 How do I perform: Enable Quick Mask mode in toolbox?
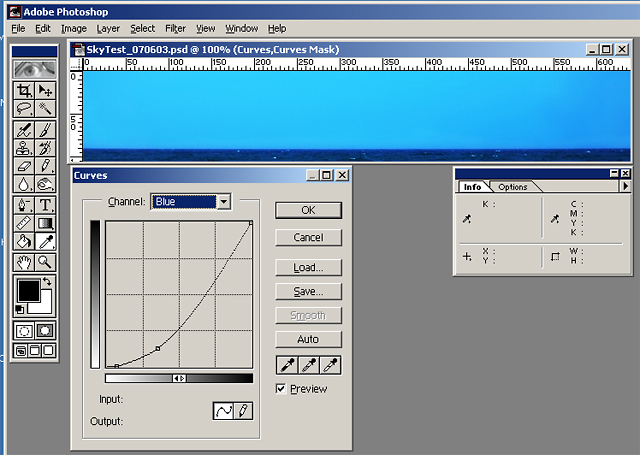click(45, 330)
